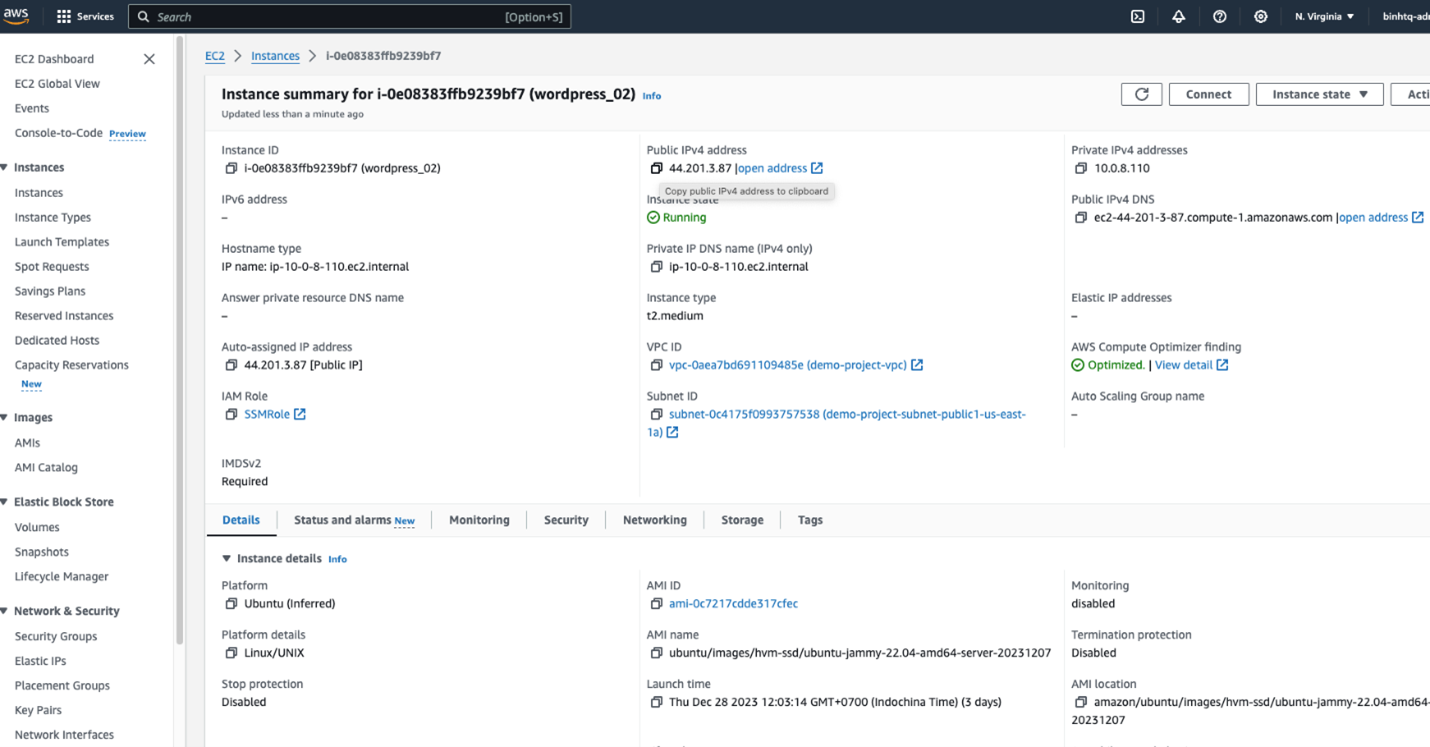View detail of Compute Optimizer finding

click(1192, 365)
